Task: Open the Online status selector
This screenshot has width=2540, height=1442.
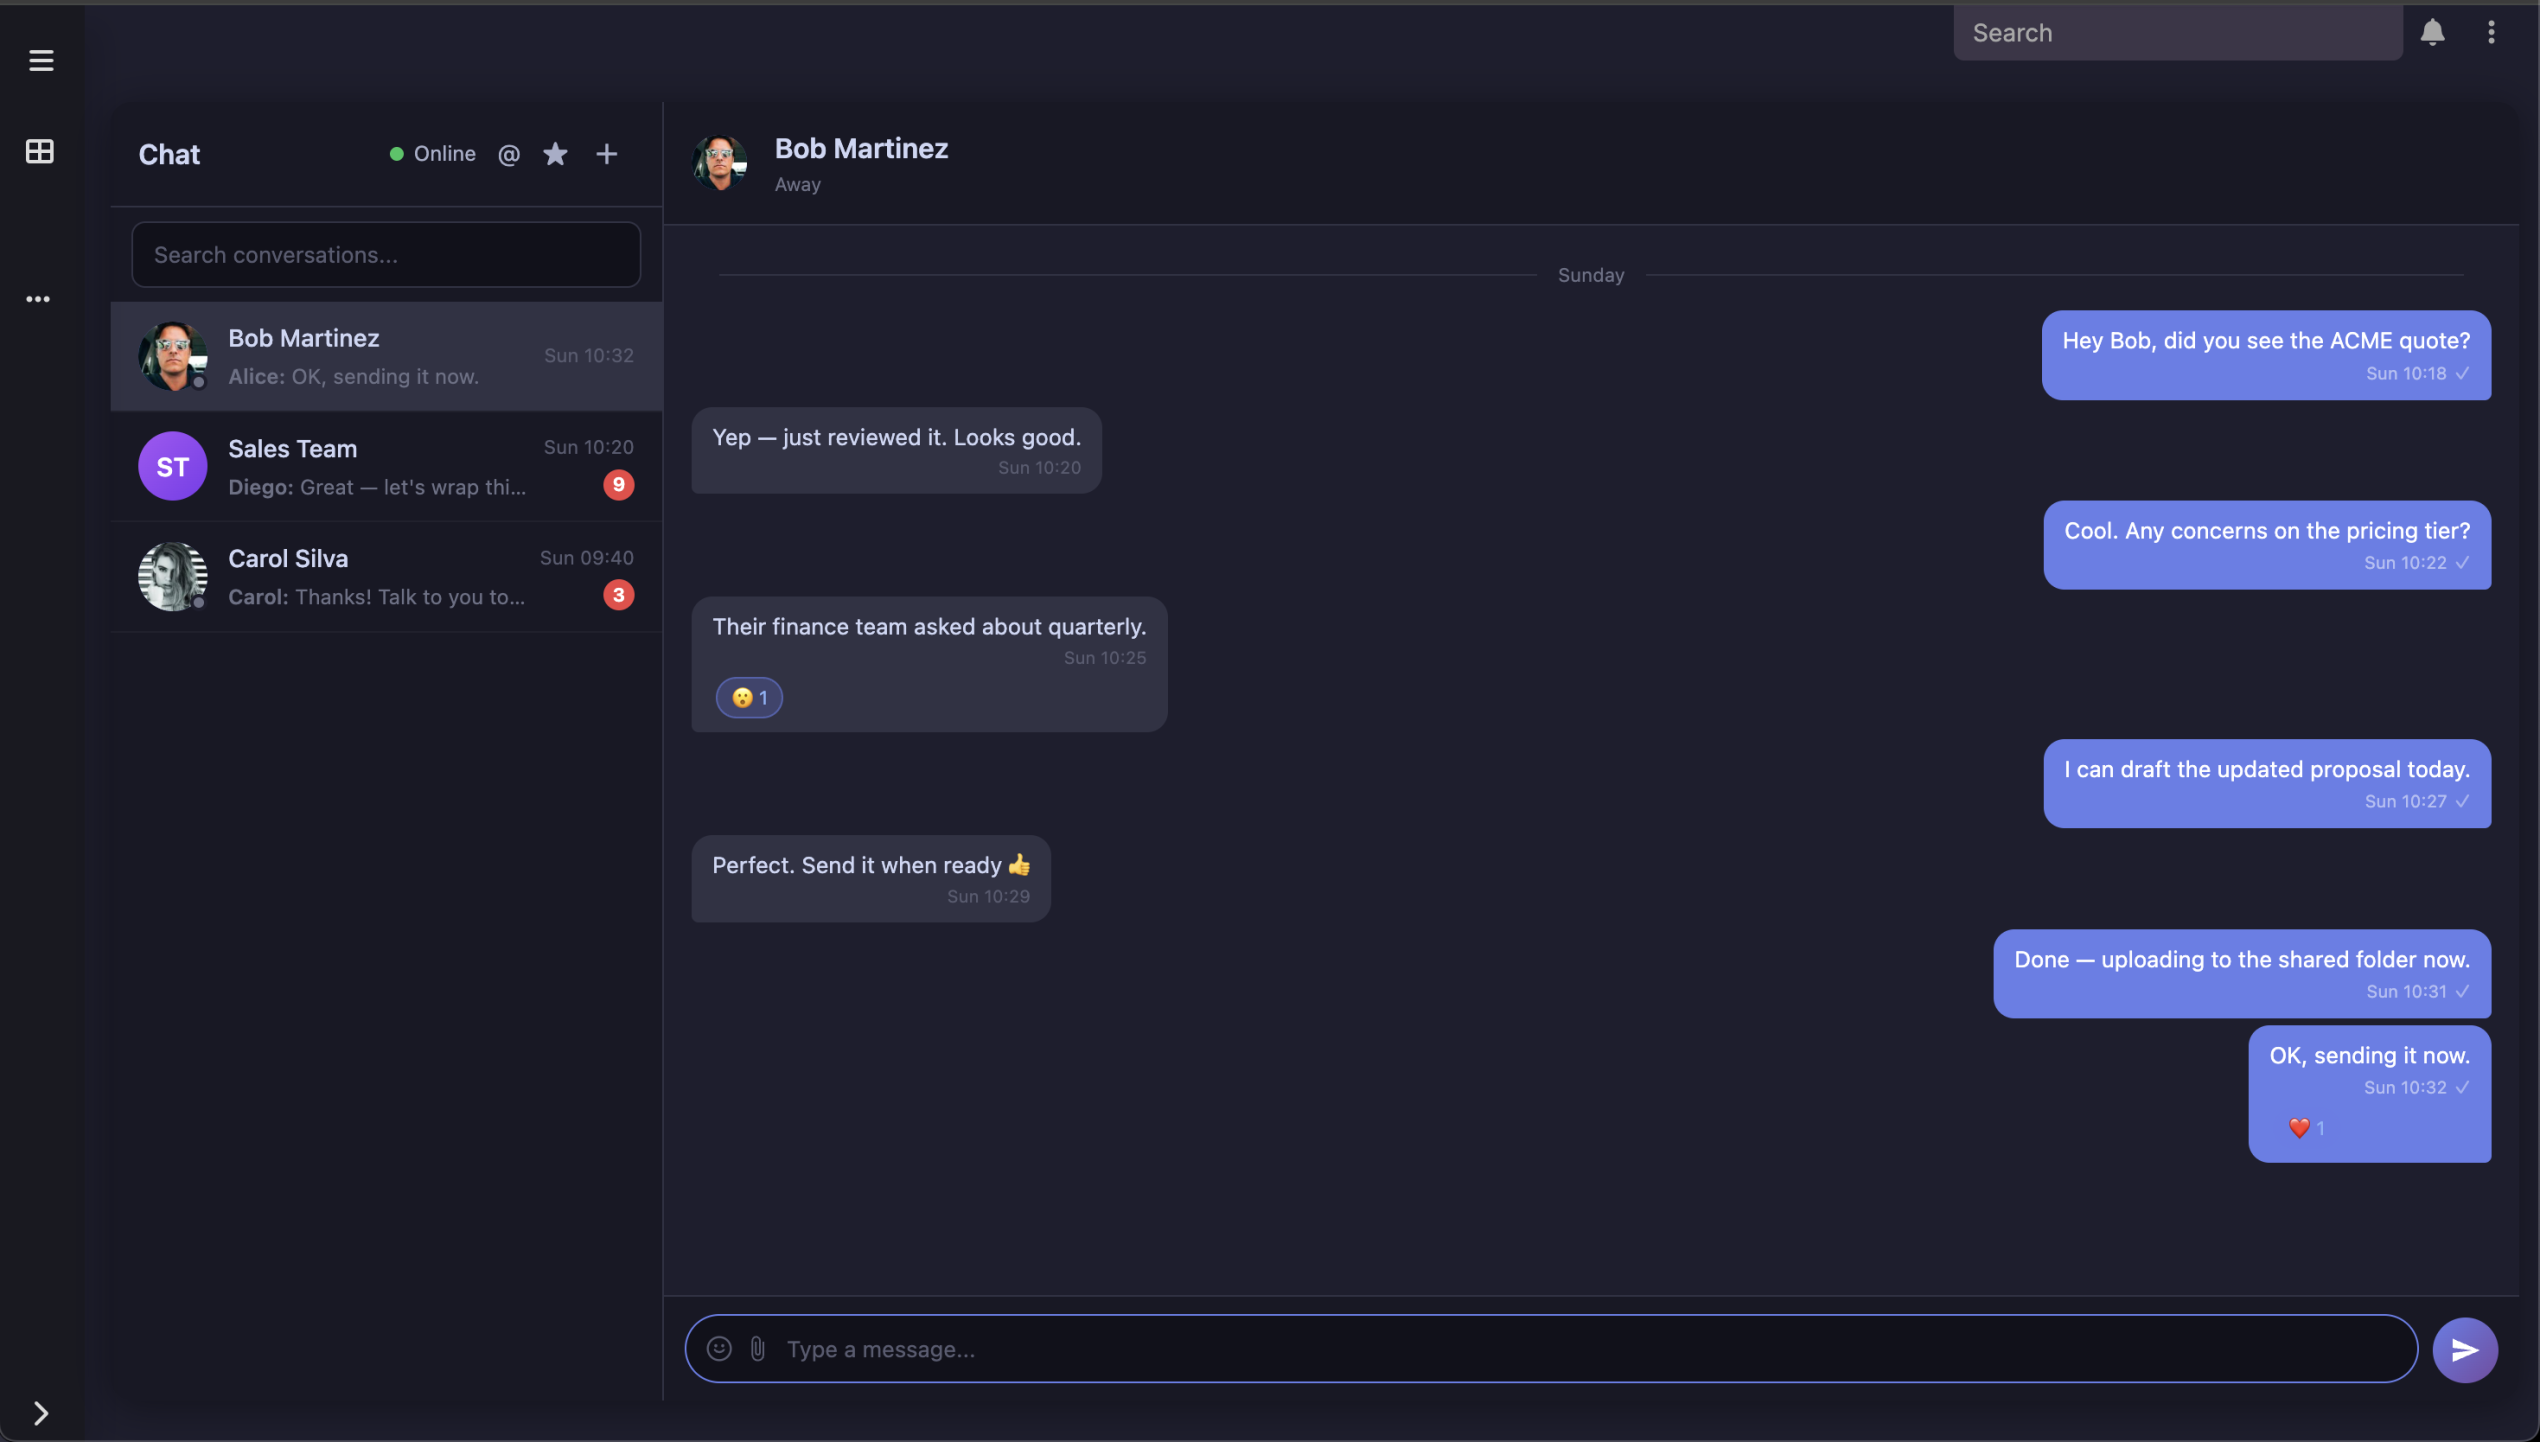Action: click(432, 154)
